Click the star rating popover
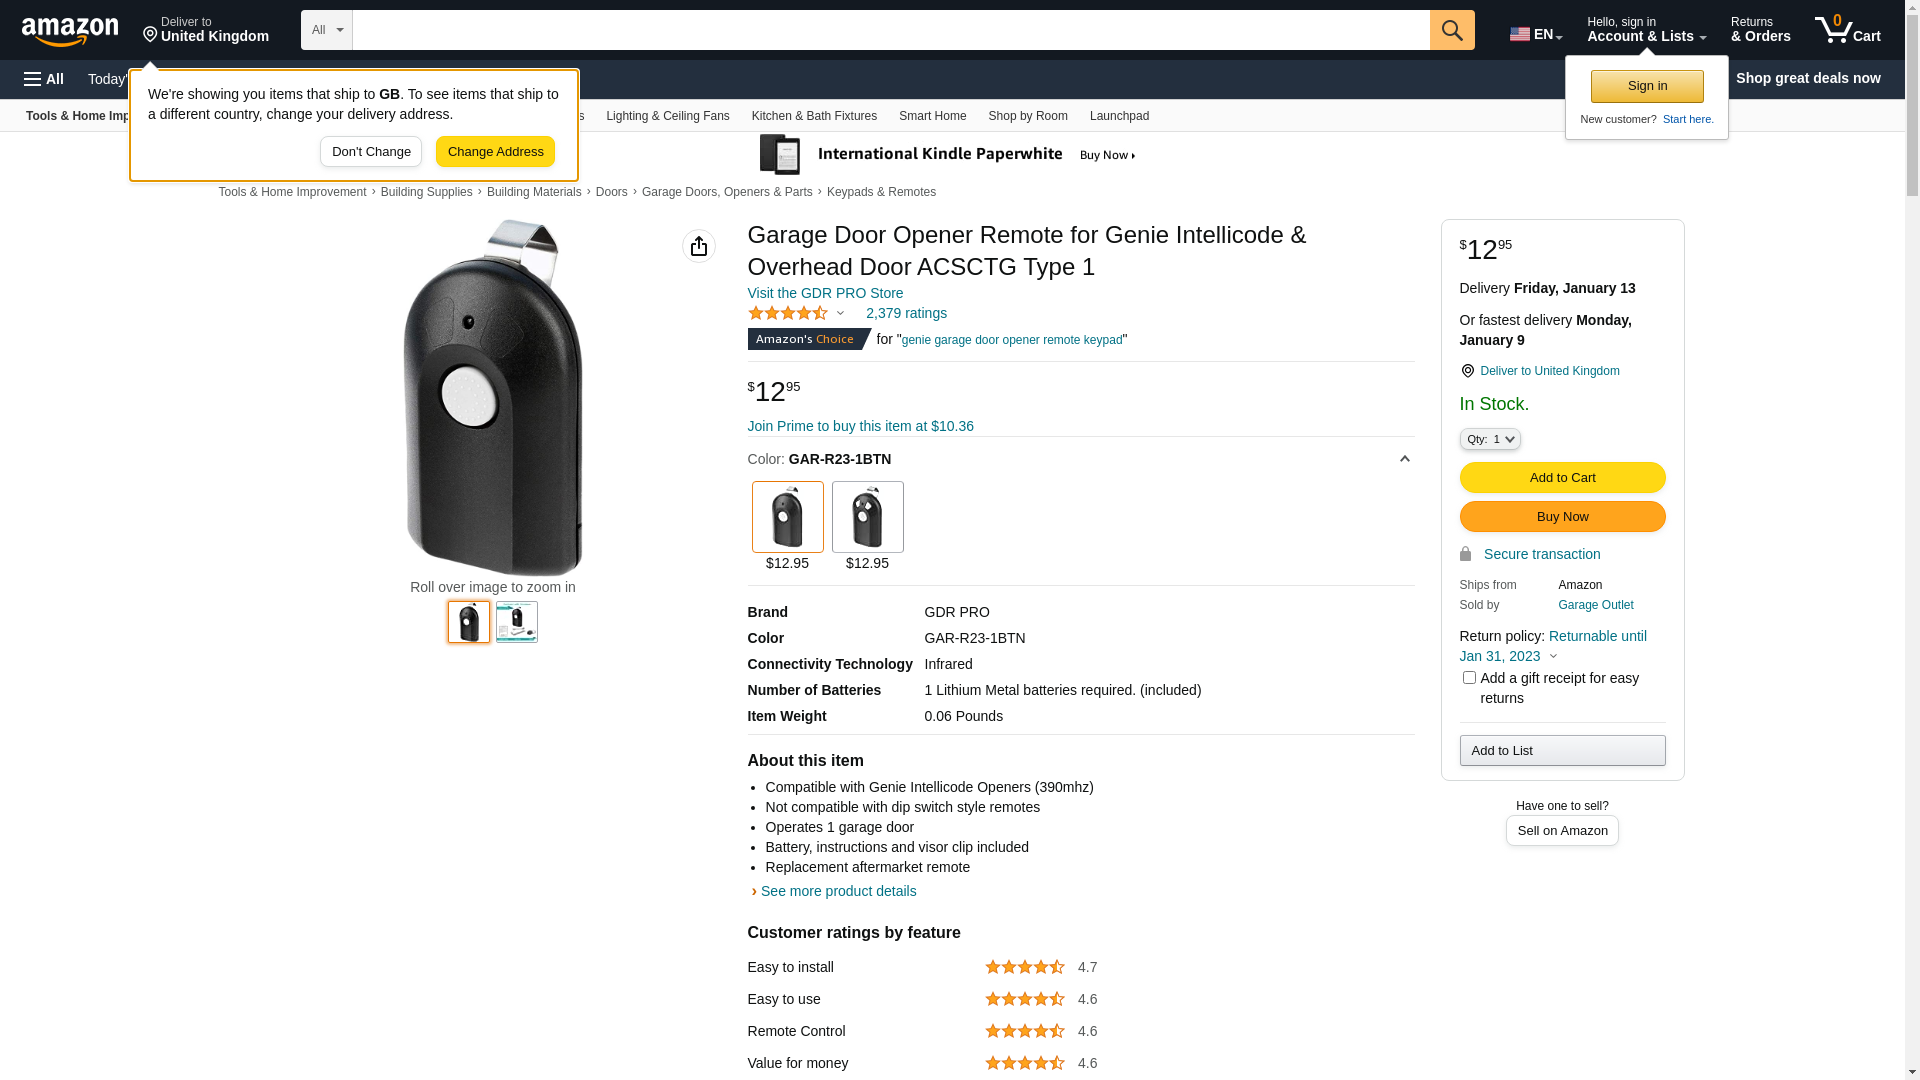Screen dimensions: 1920x1080 click(796, 314)
